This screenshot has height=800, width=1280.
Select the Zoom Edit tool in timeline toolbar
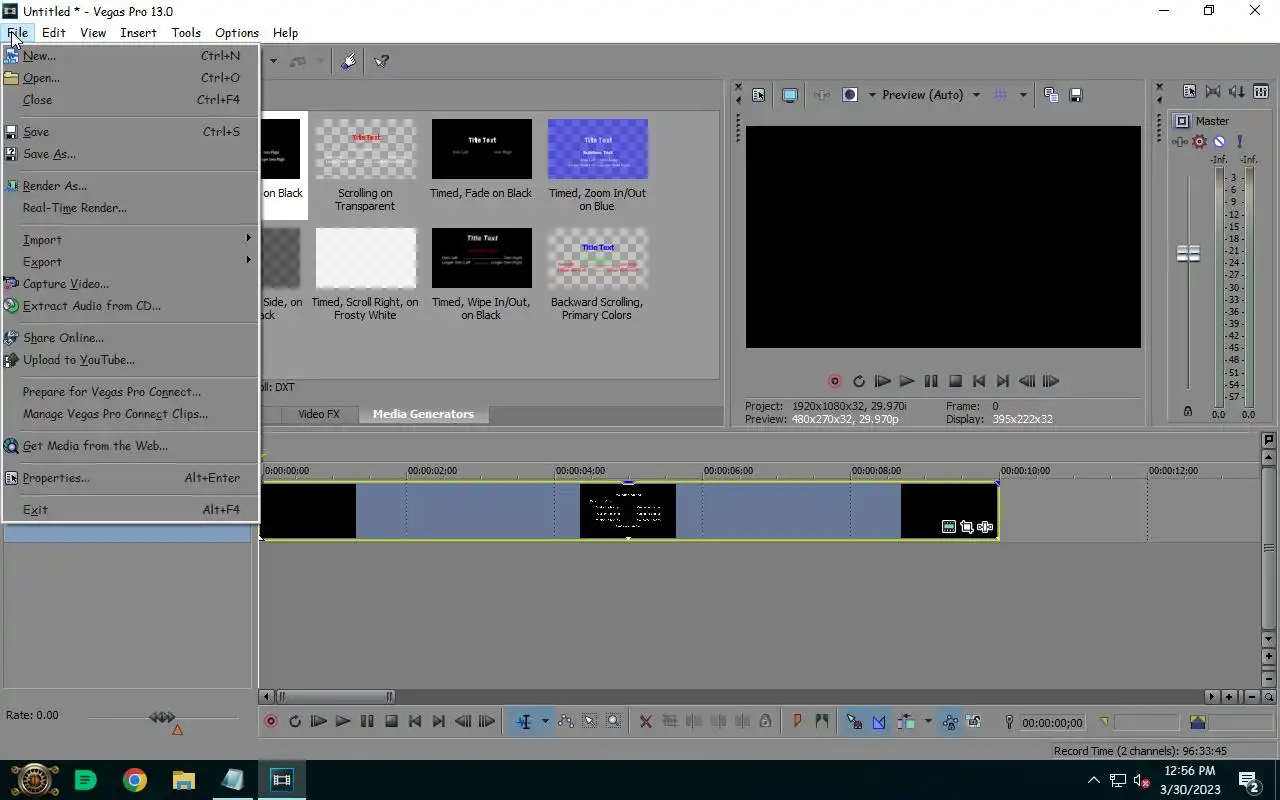click(614, 721)
